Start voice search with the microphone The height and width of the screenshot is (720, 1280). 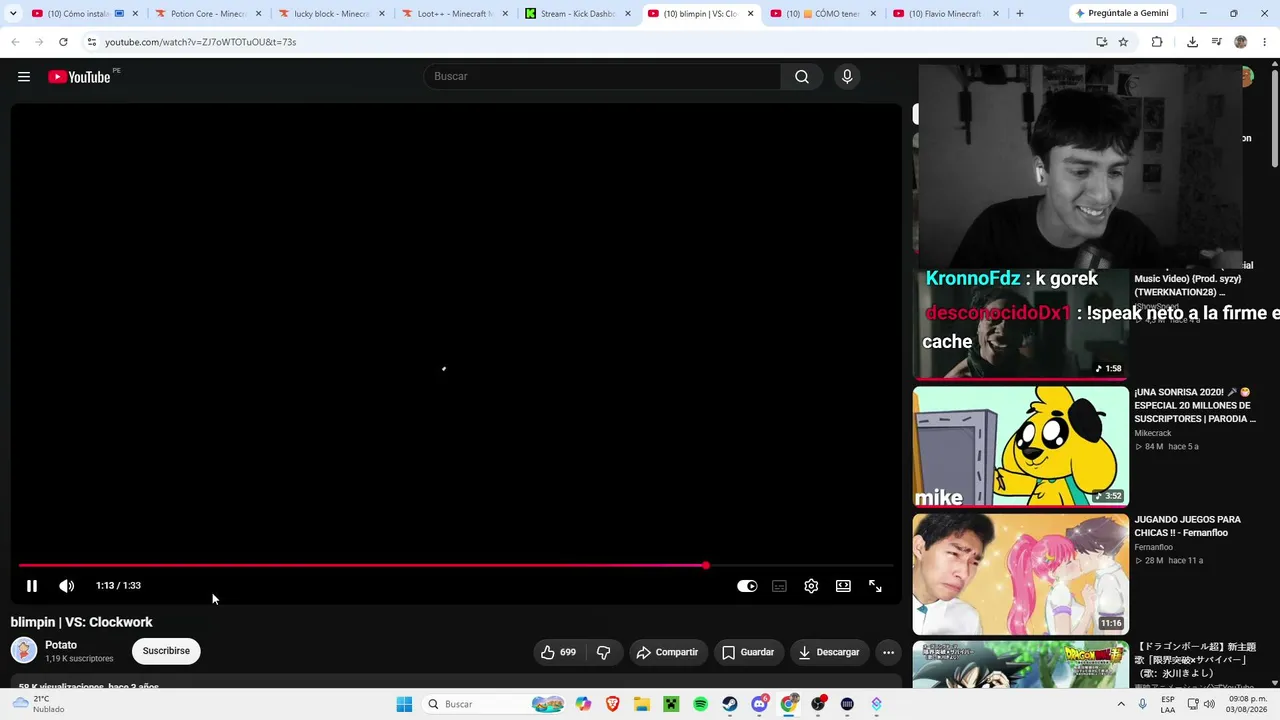pos(847,77)
